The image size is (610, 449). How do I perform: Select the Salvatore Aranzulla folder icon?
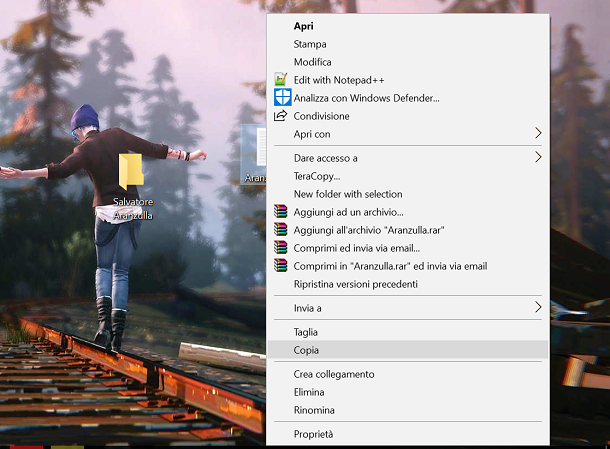click(x=131, y=172)
